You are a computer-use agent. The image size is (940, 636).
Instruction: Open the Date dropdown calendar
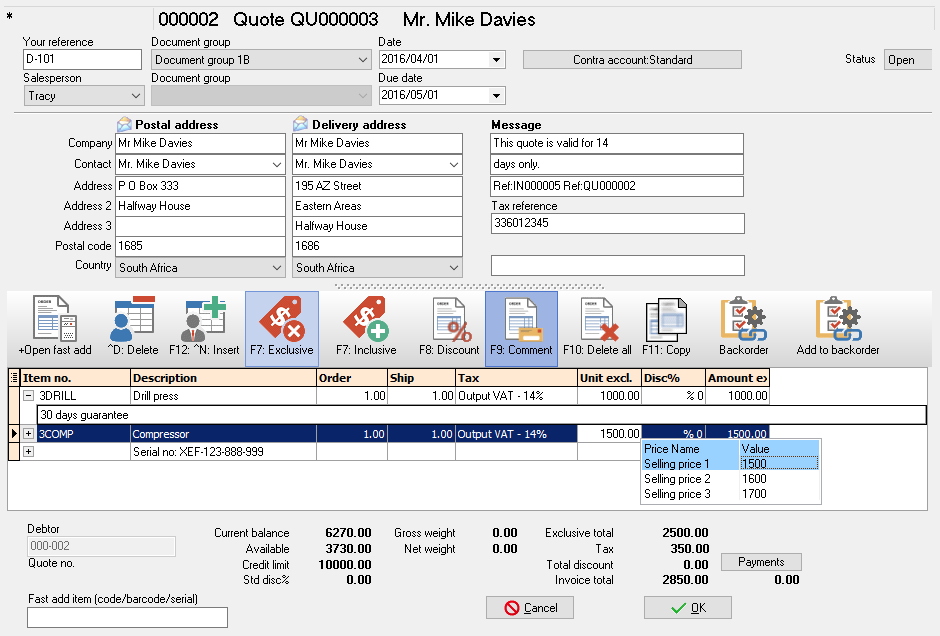coord(497,60)
